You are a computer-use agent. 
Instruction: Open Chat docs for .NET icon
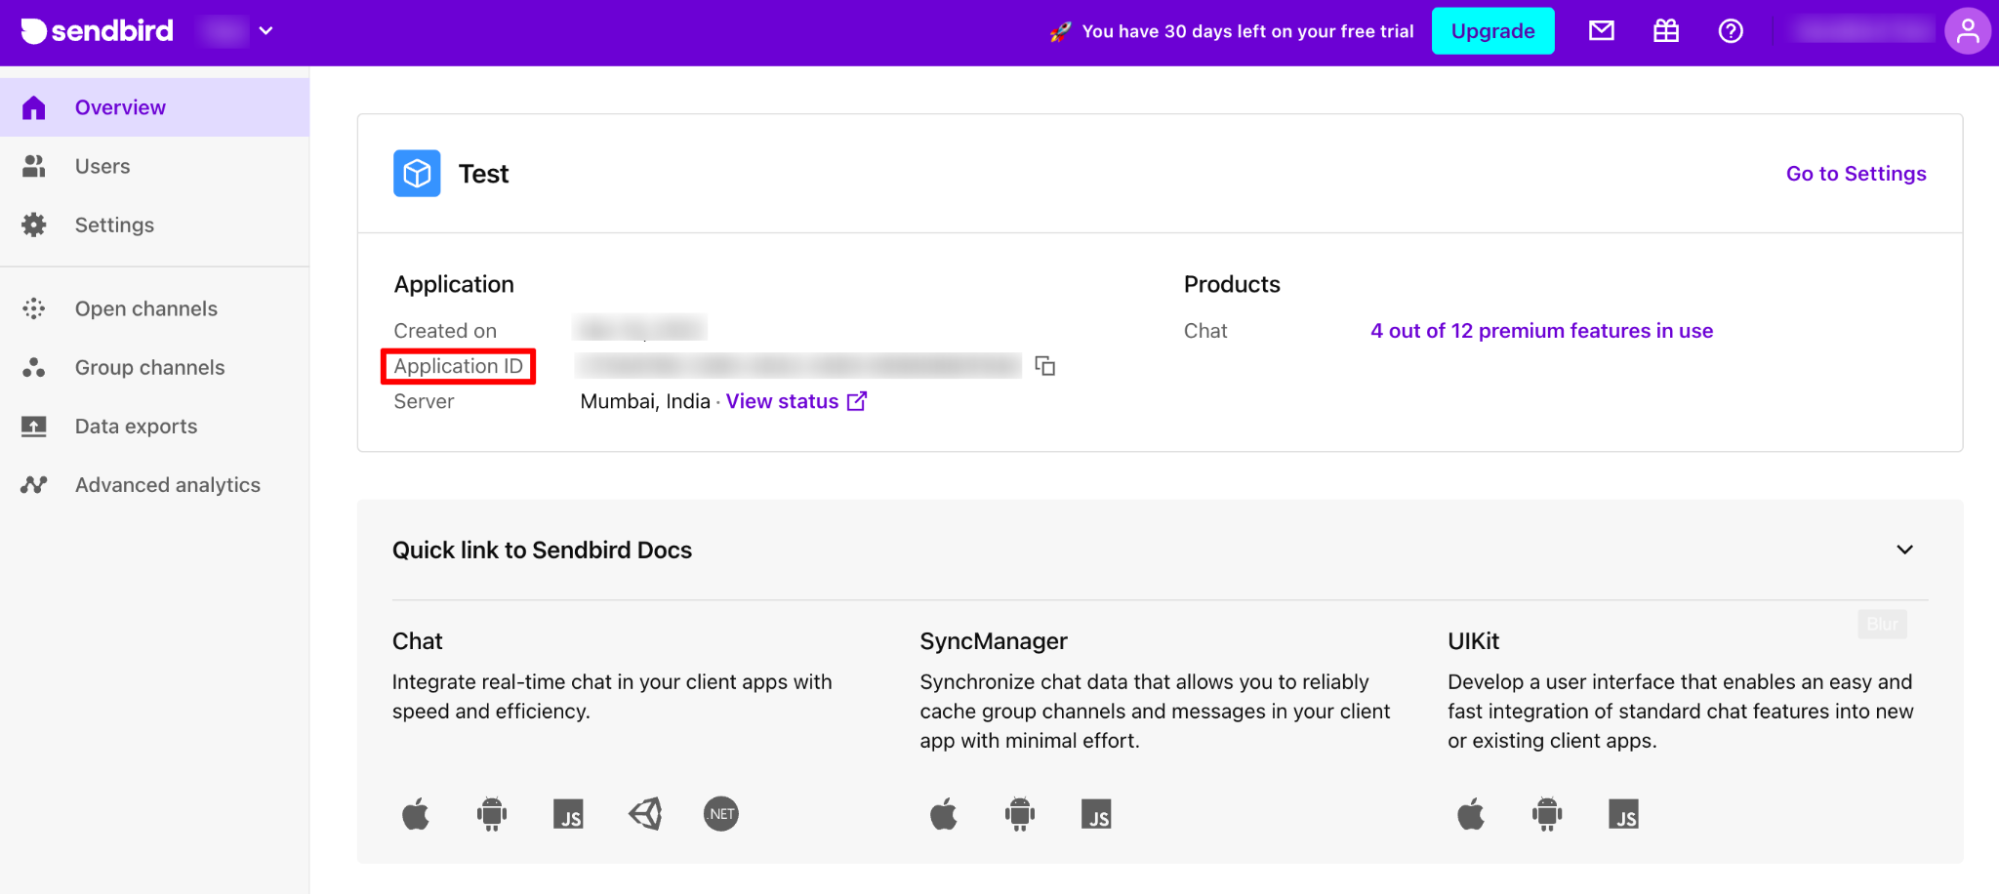(721, 814)
